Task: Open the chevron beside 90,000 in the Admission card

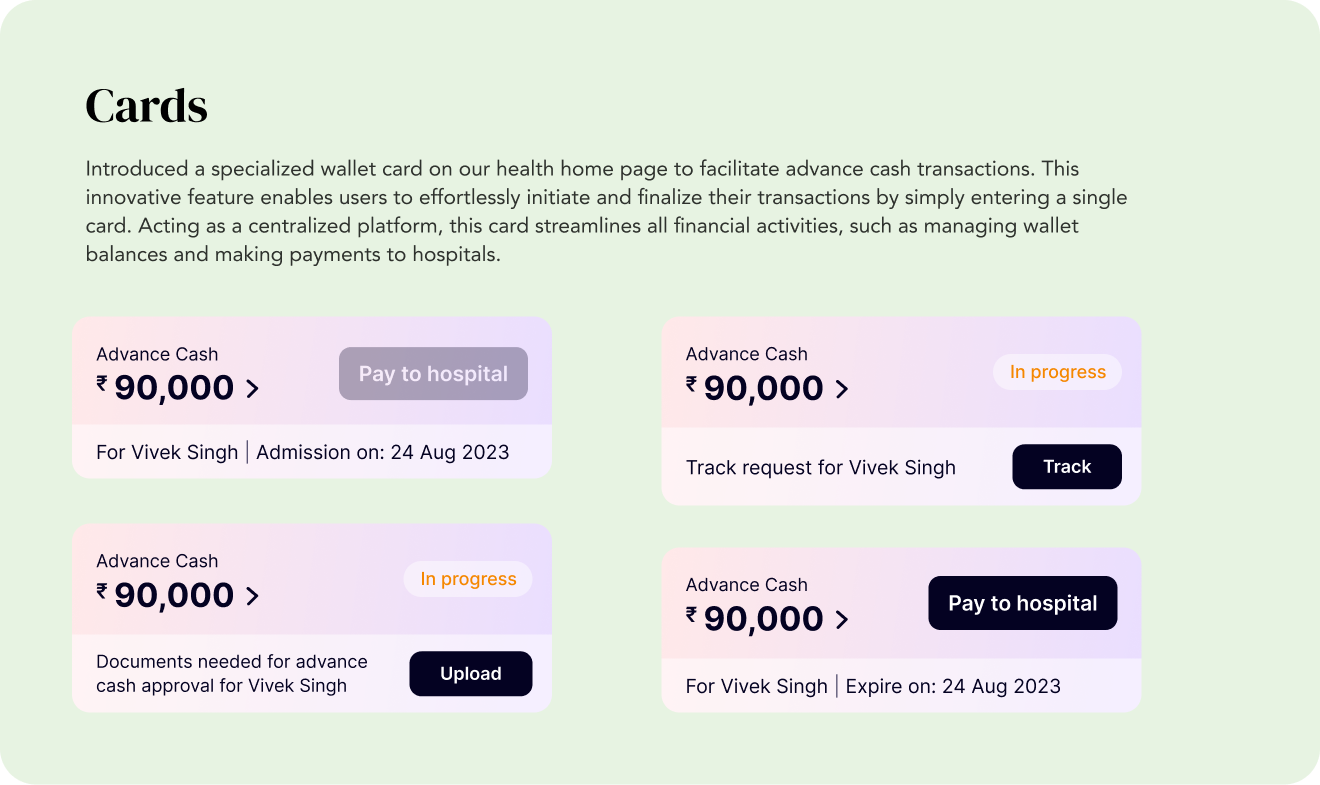Action: pos(252,389)
